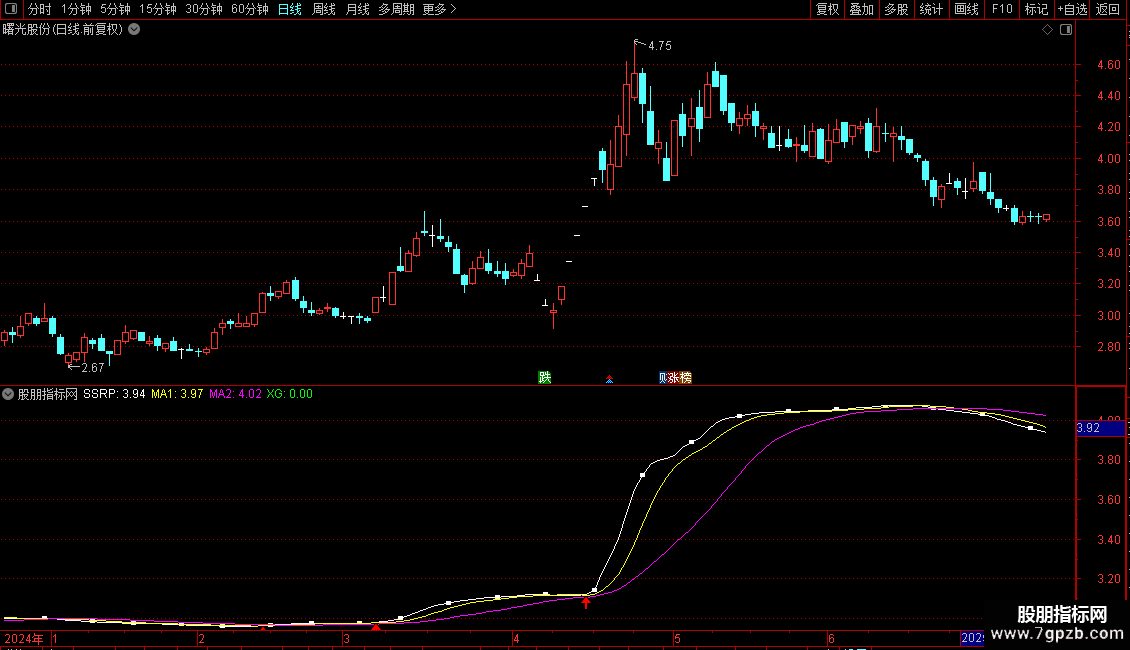Click 返回 to go back
Image resolution: width=1130 pixels, height=650 pixels.
[1108, 9]
